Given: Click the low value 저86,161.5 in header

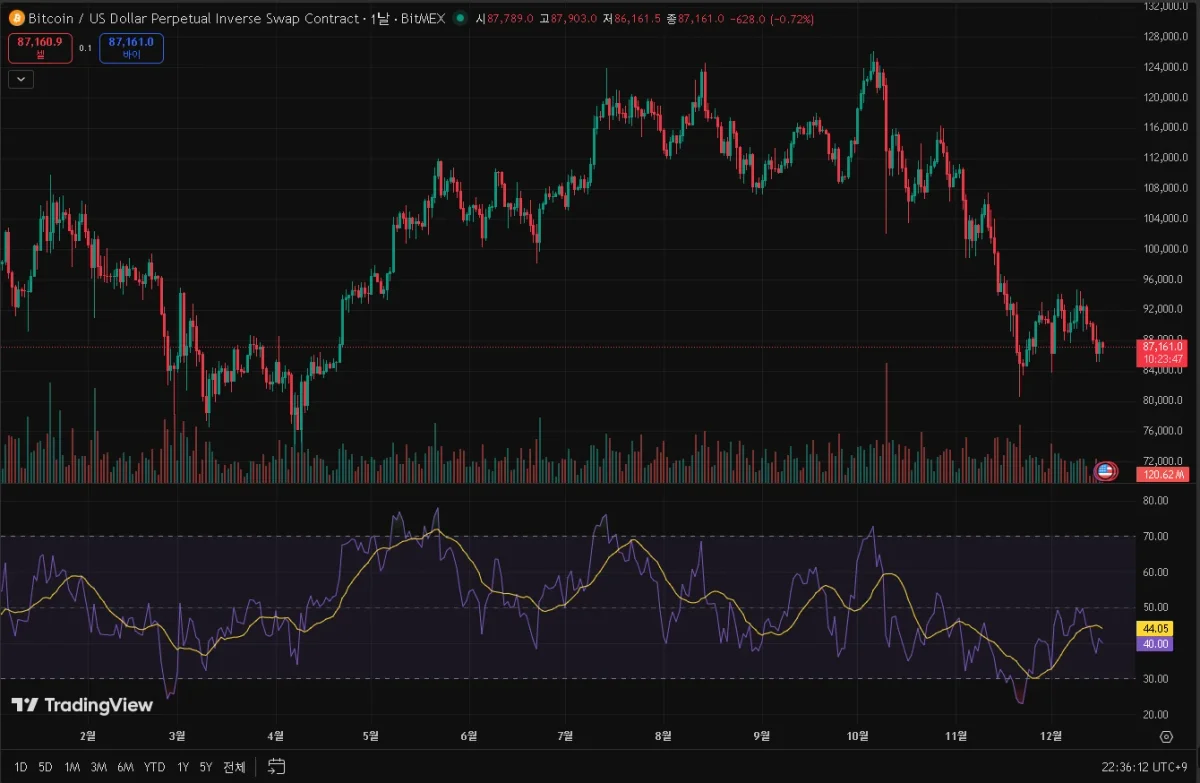Looking at the screenshot, I should point(632,19).
